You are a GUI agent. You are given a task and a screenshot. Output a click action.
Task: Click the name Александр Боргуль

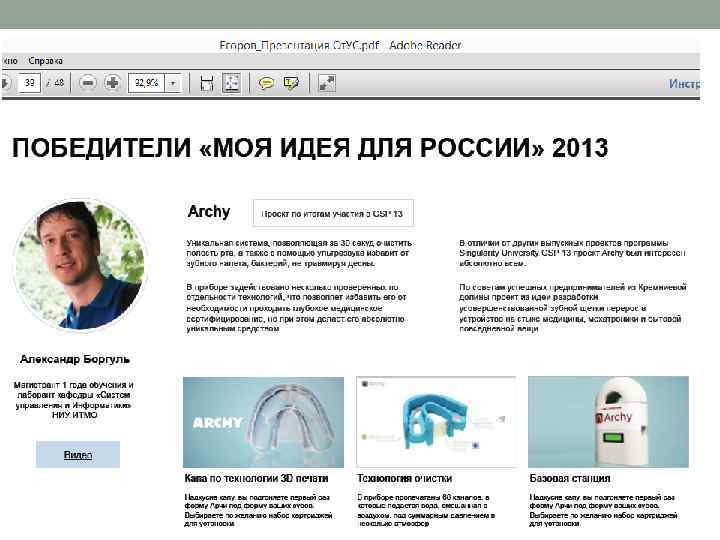(x=75, y=359)
